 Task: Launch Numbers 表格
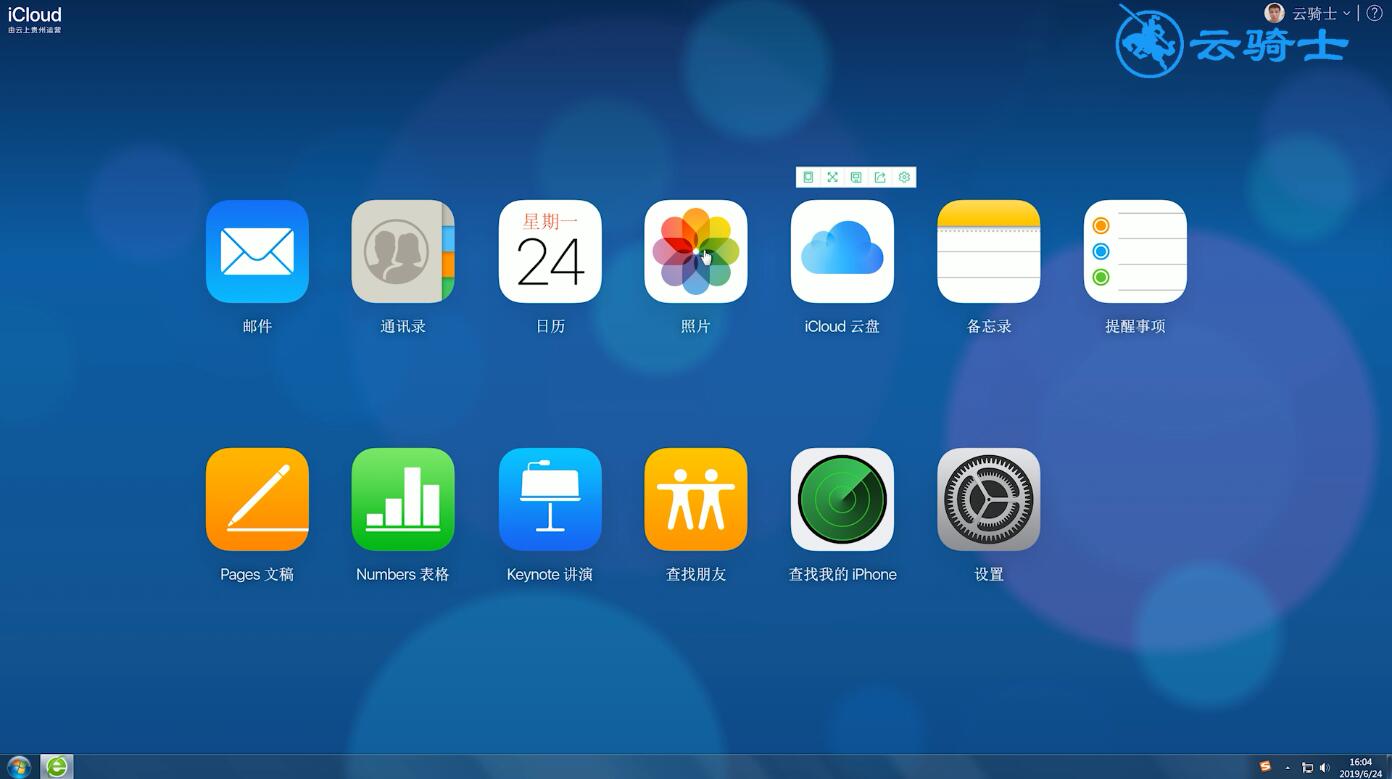403,499
